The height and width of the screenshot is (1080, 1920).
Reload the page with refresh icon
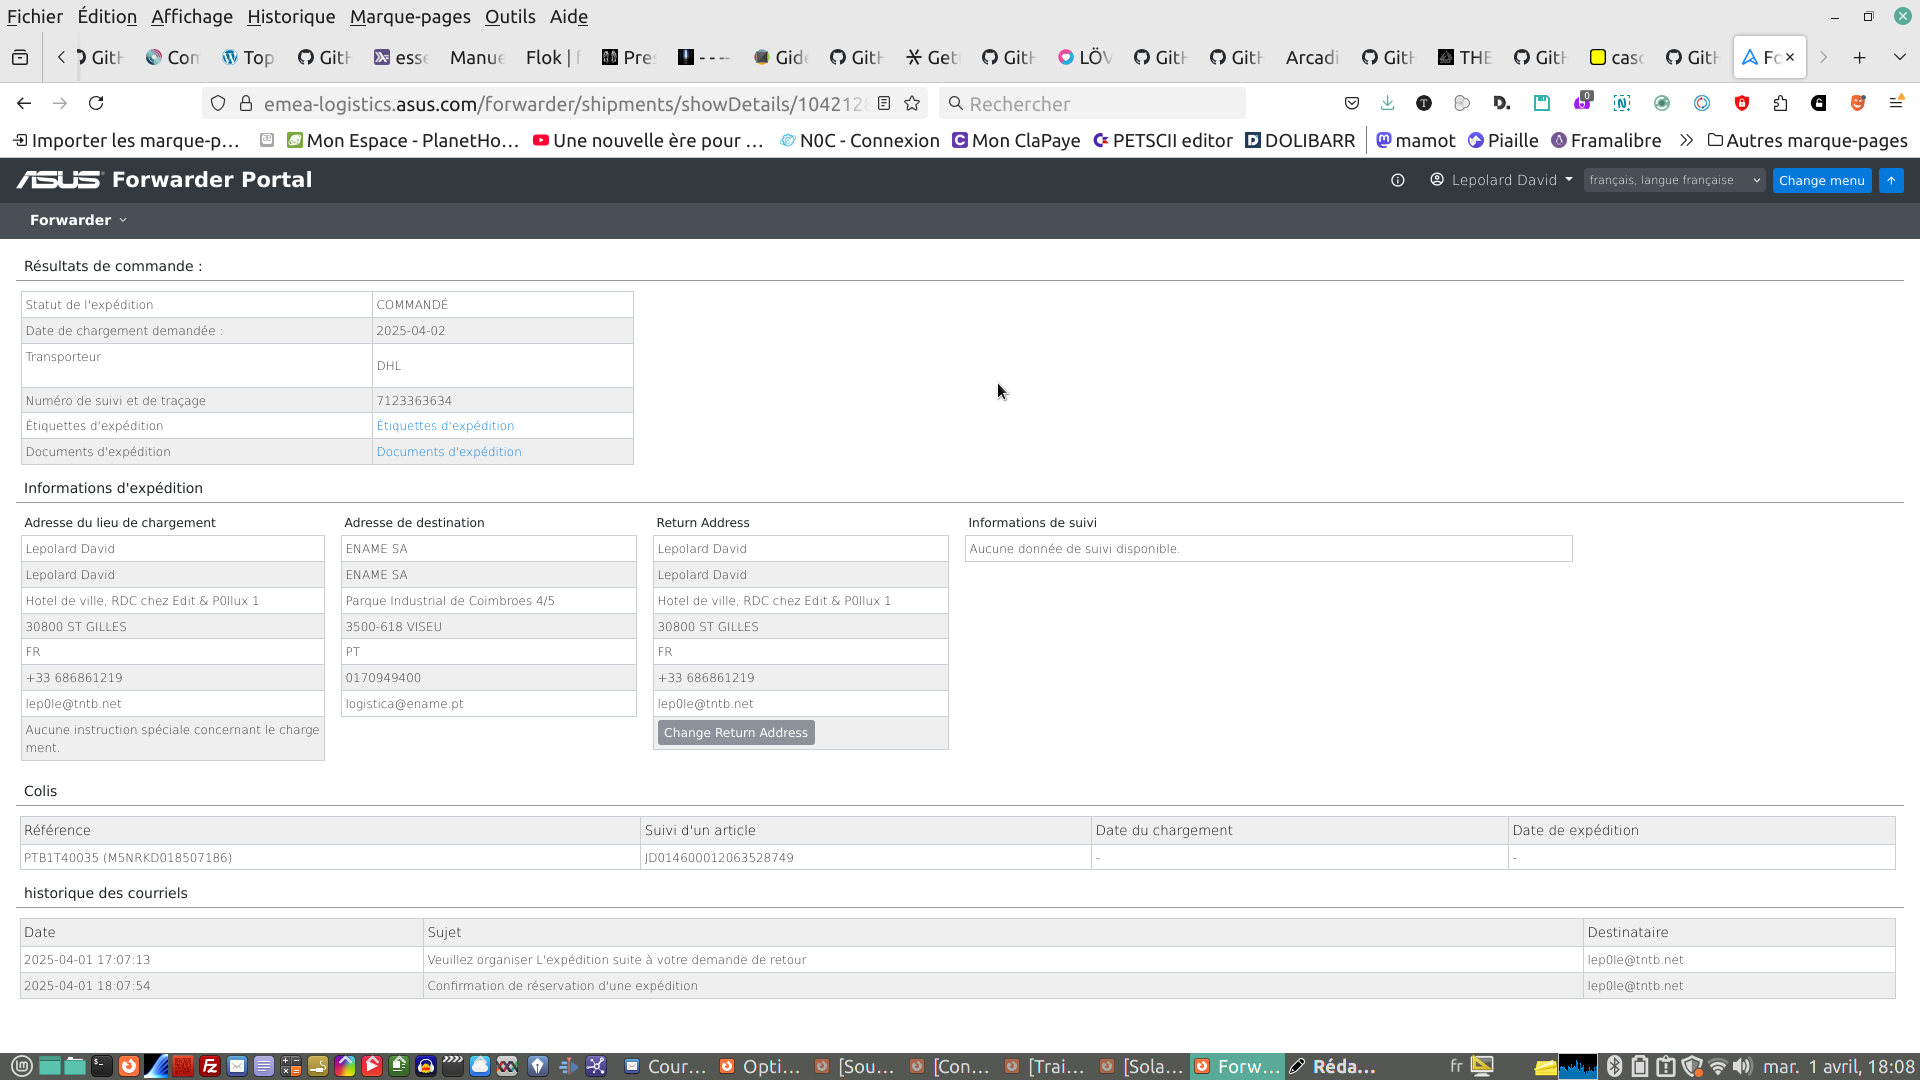pyautogui.click(x=96, y=103)
